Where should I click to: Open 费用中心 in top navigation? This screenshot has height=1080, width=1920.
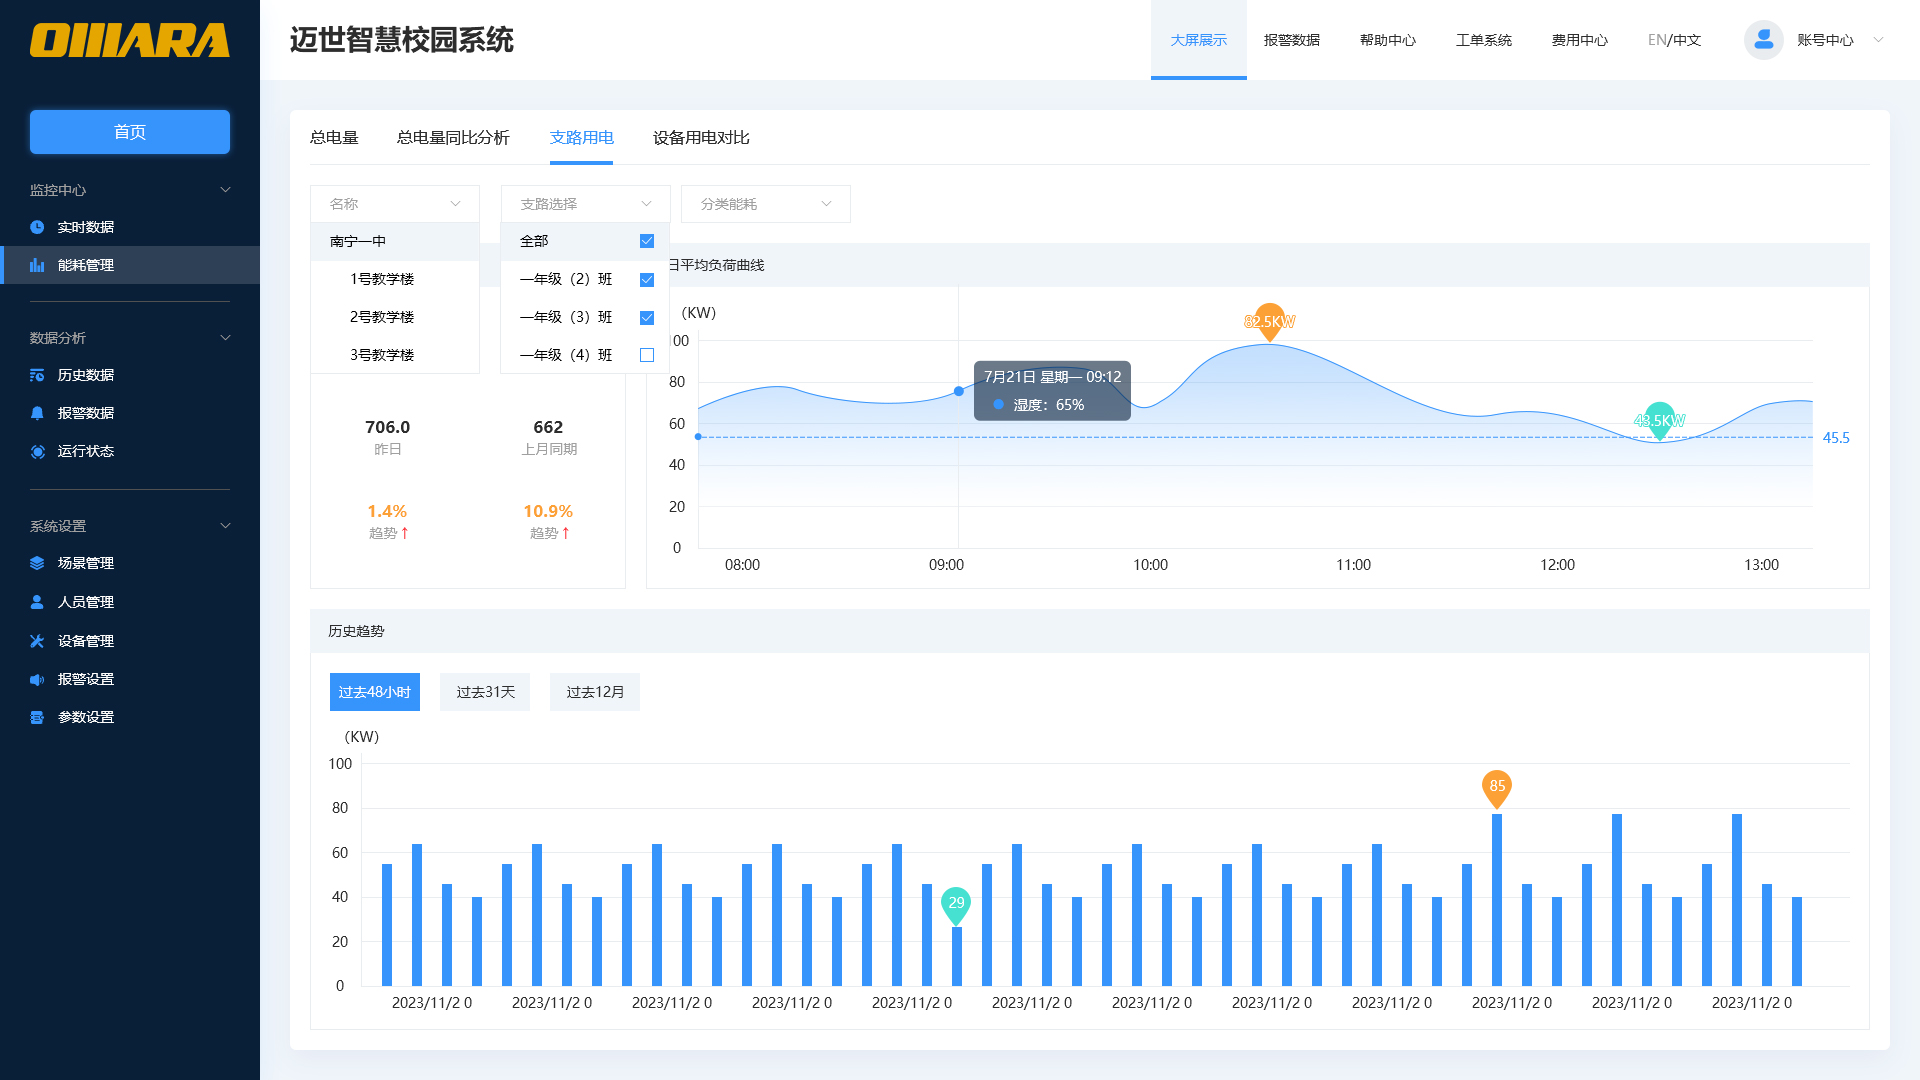coord(1580,40)
